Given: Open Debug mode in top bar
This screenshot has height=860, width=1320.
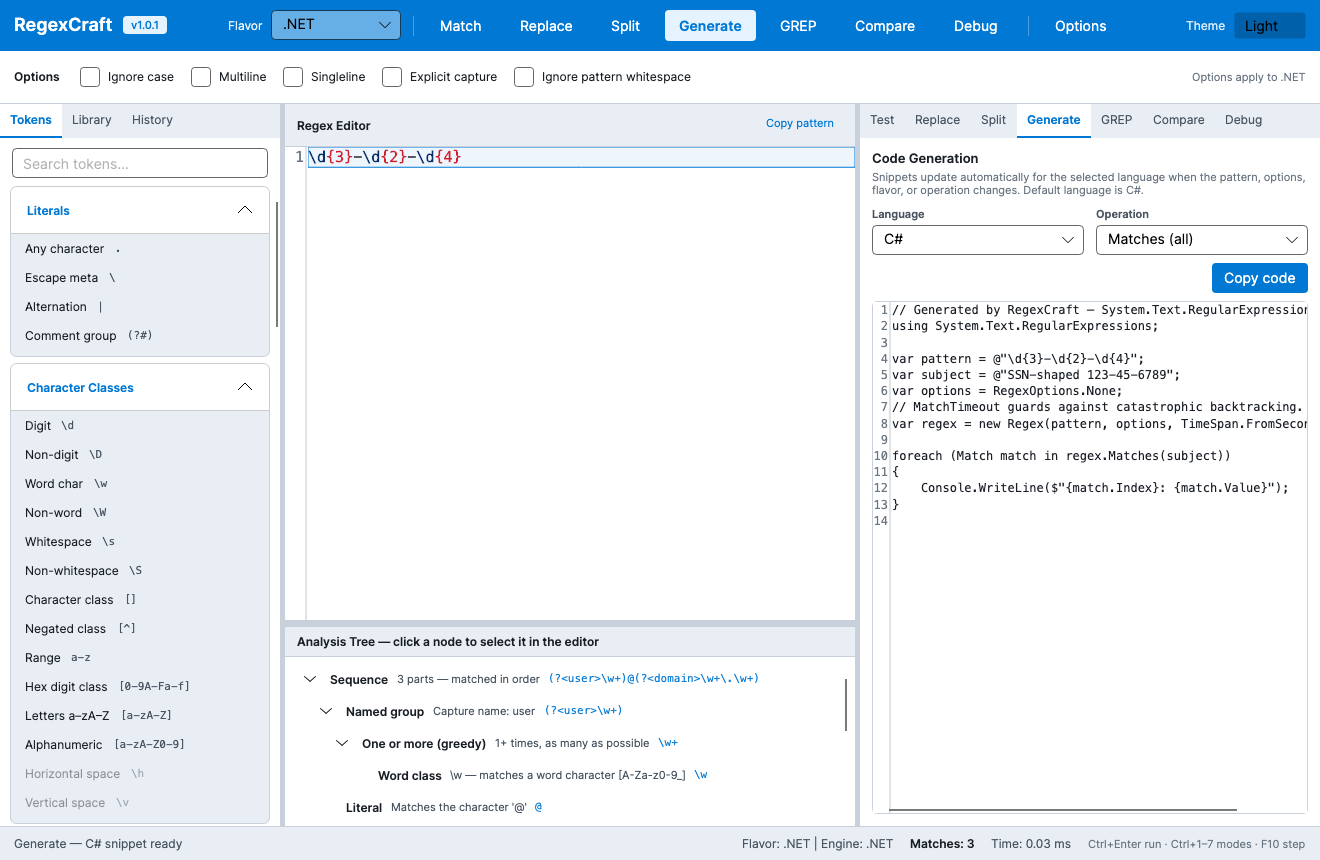Looking at the screenshot, I should [x=976, y=26].
